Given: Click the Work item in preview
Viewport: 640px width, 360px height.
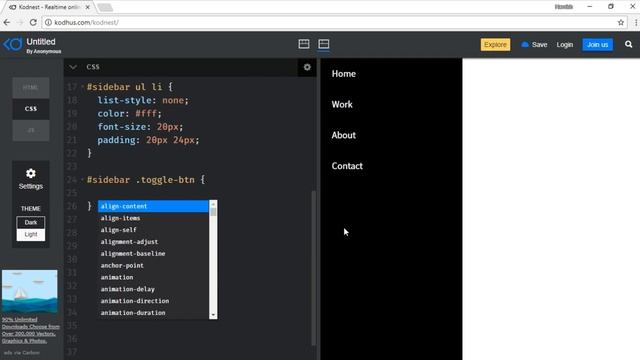Looking at the screenshot, I should click(342, 104).
